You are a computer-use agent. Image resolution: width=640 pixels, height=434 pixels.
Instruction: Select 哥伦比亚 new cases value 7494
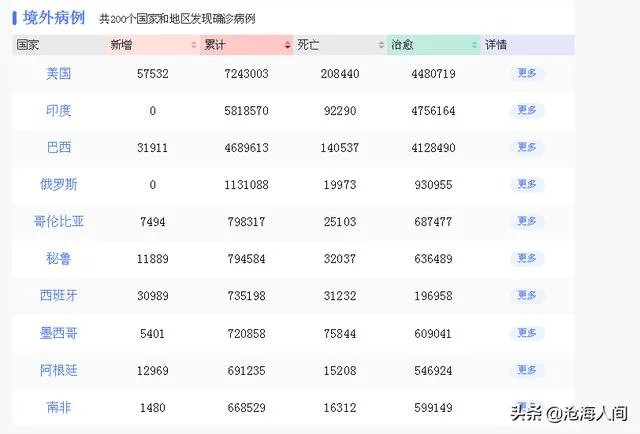(x=153, y=222)
